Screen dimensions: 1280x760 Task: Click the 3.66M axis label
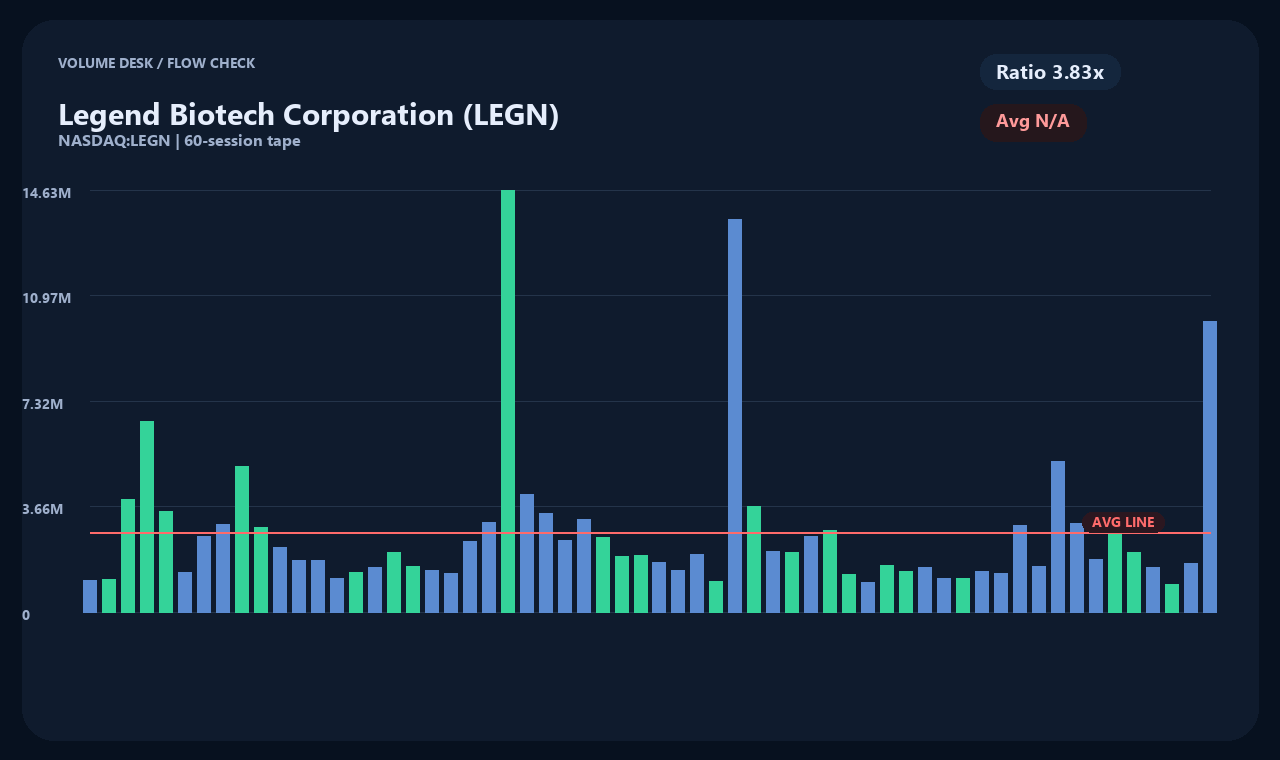[x=43, y=509]
